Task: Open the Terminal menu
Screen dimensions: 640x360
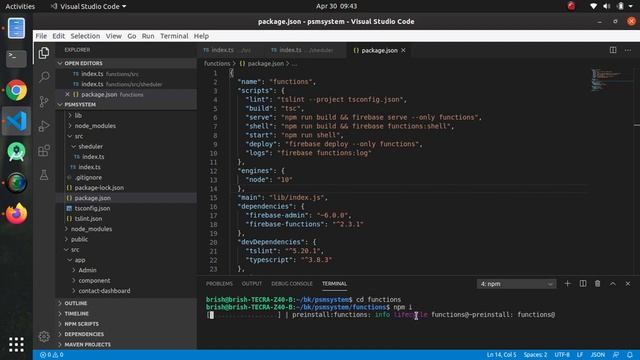Action: pyautogui.click(x=174, y=36)
